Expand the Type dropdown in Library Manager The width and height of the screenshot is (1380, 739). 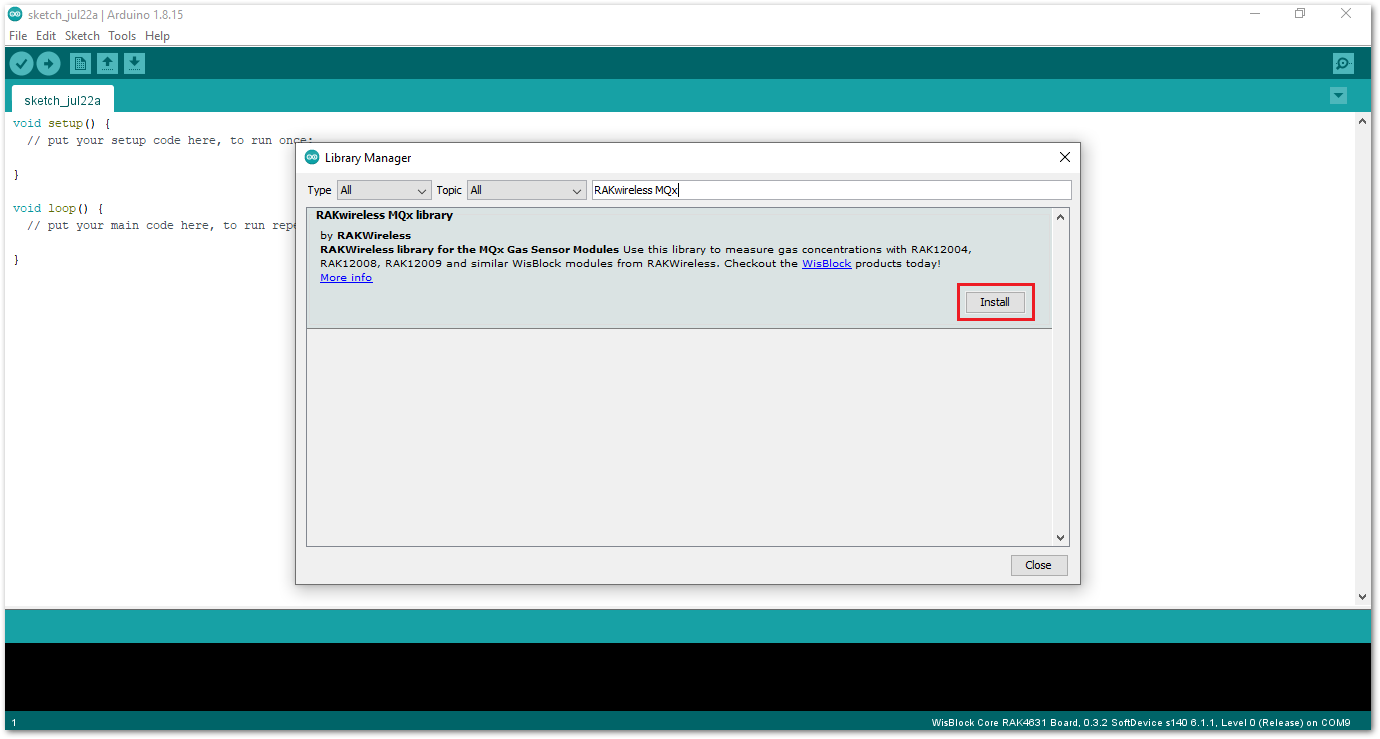click(384, 190)
